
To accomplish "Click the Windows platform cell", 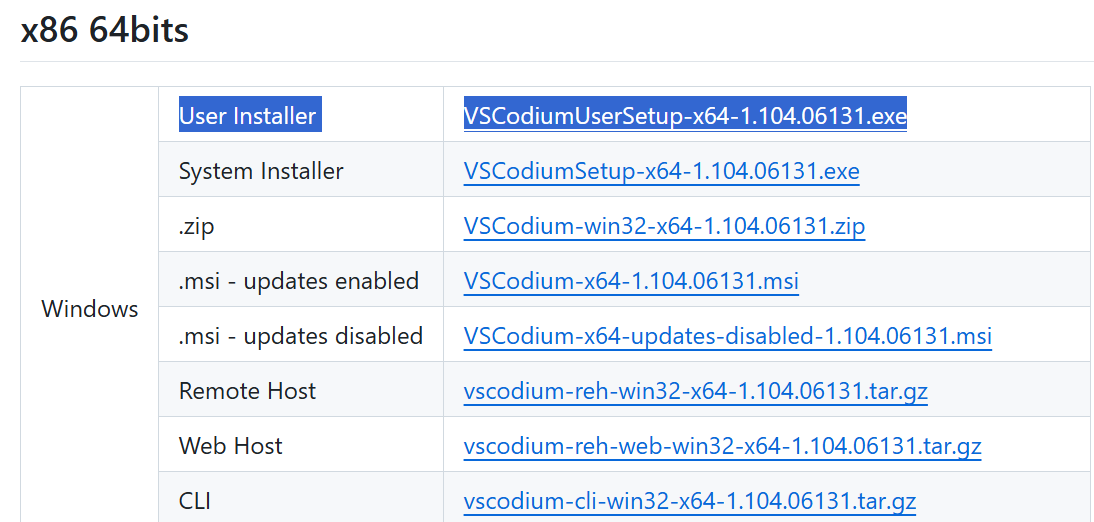I will (x=90, y=309).
